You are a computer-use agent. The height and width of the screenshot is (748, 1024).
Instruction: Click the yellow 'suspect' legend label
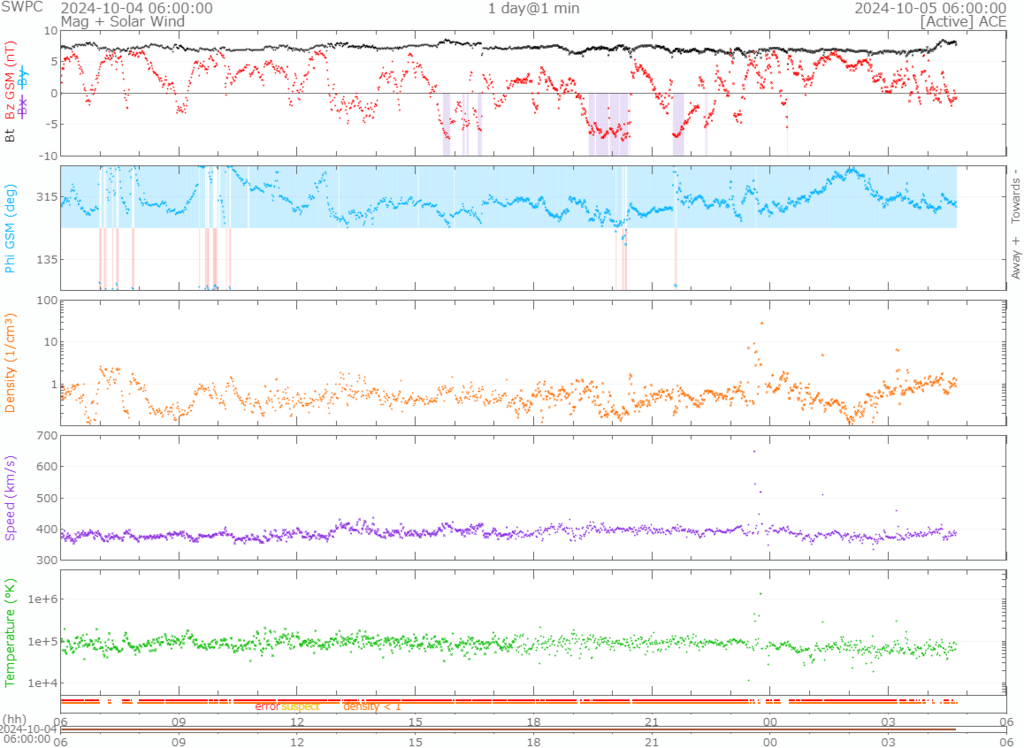click(300, 707)
